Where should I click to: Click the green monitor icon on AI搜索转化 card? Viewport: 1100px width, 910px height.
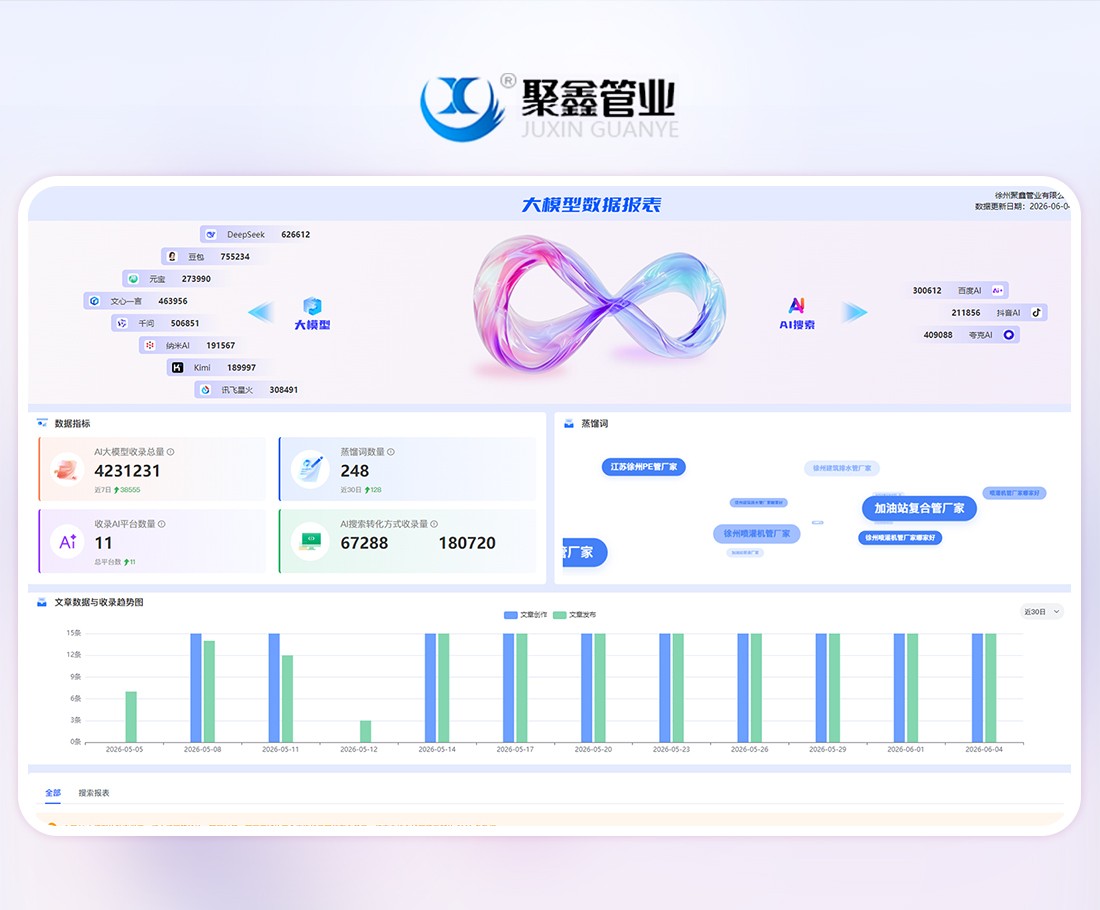tap(310, 541)
